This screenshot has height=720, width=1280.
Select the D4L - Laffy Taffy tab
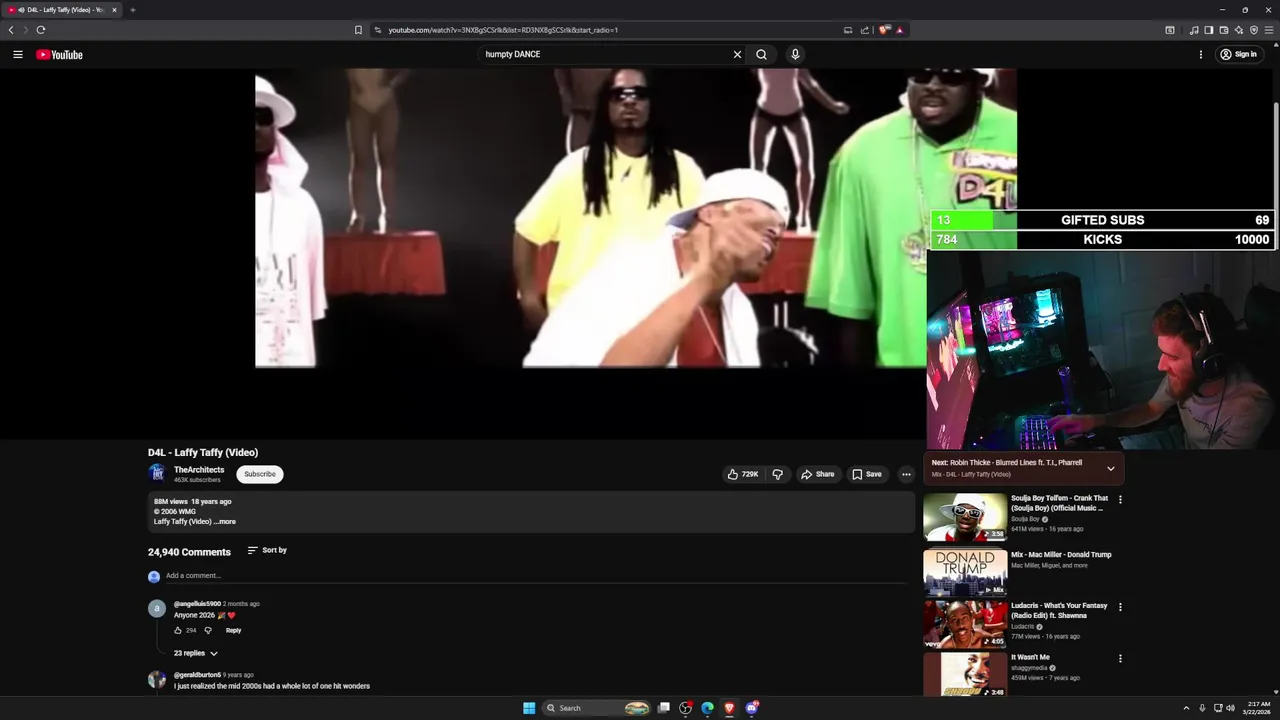62,10
